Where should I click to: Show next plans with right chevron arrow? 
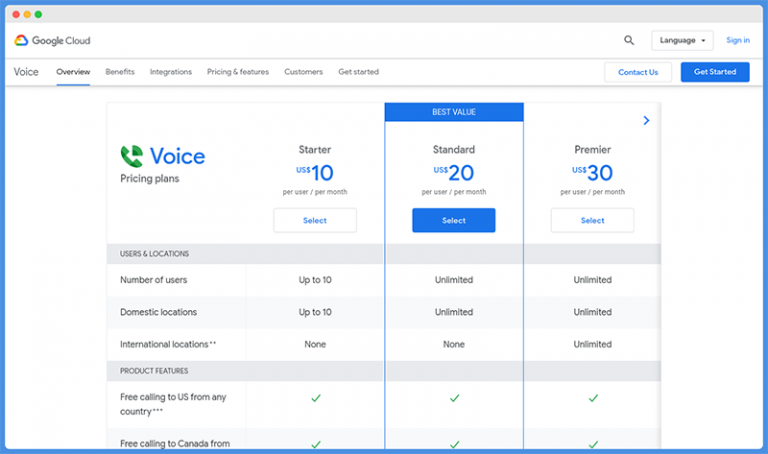[646, 120]
